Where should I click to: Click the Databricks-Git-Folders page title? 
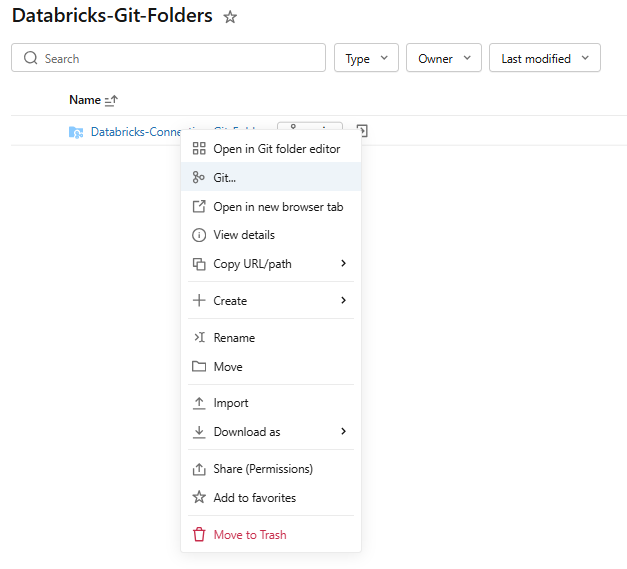point(112,16)
